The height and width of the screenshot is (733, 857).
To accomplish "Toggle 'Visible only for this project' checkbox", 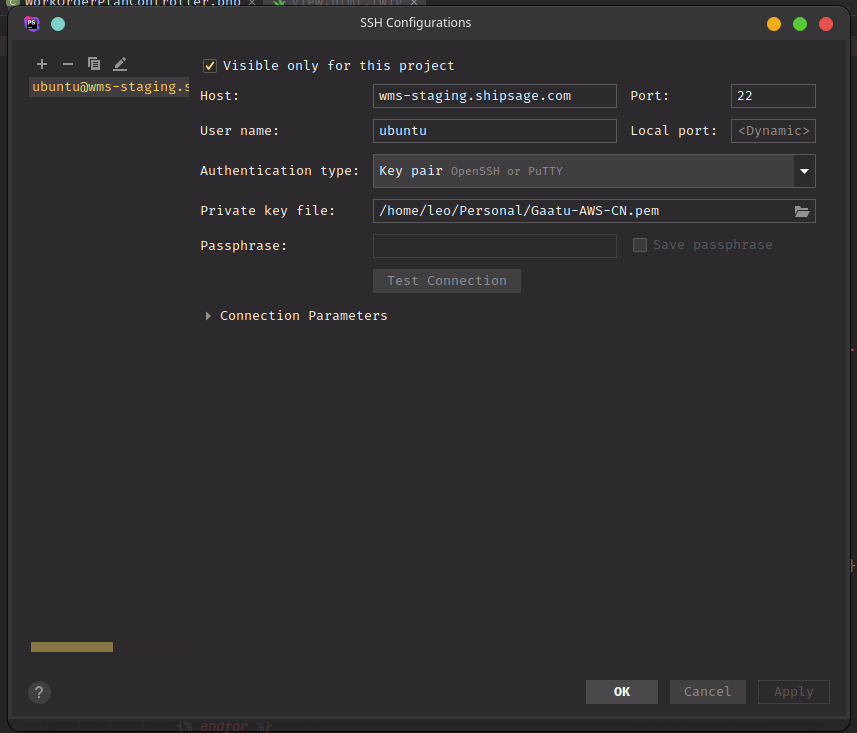I will coord(210,66).
